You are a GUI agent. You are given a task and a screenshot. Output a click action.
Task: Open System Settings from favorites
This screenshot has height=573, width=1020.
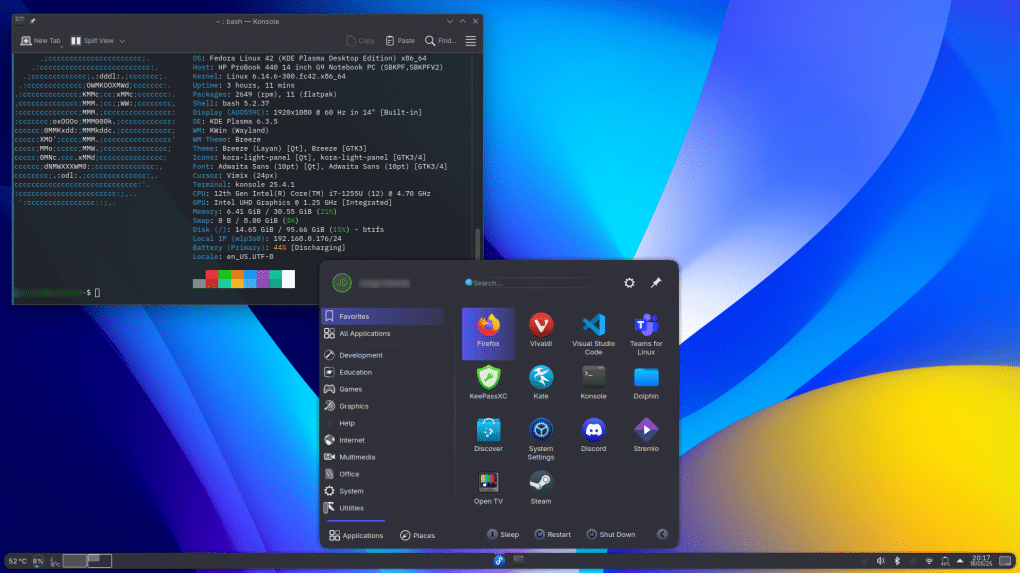(x=541, y=439)
